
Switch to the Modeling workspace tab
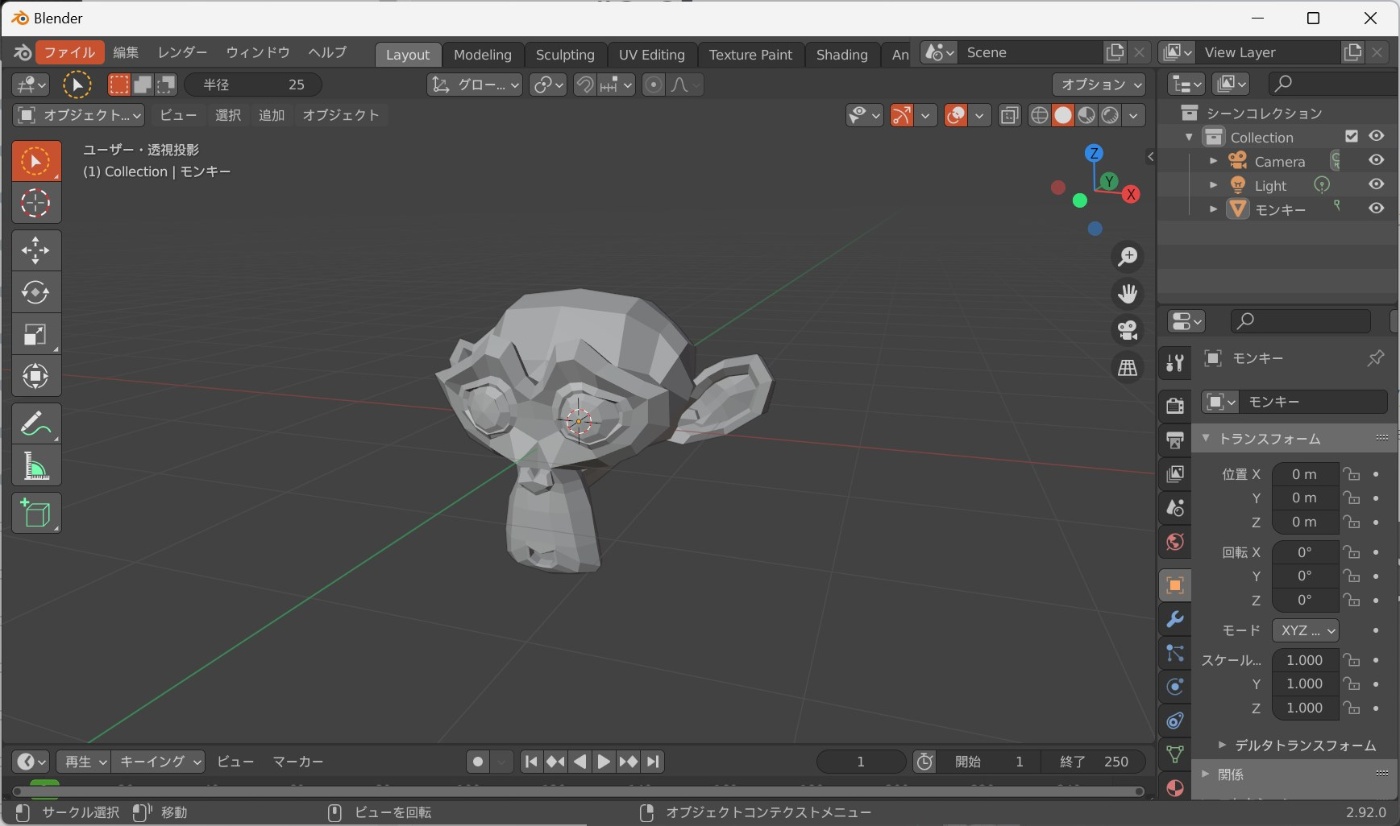pos(482,55)
